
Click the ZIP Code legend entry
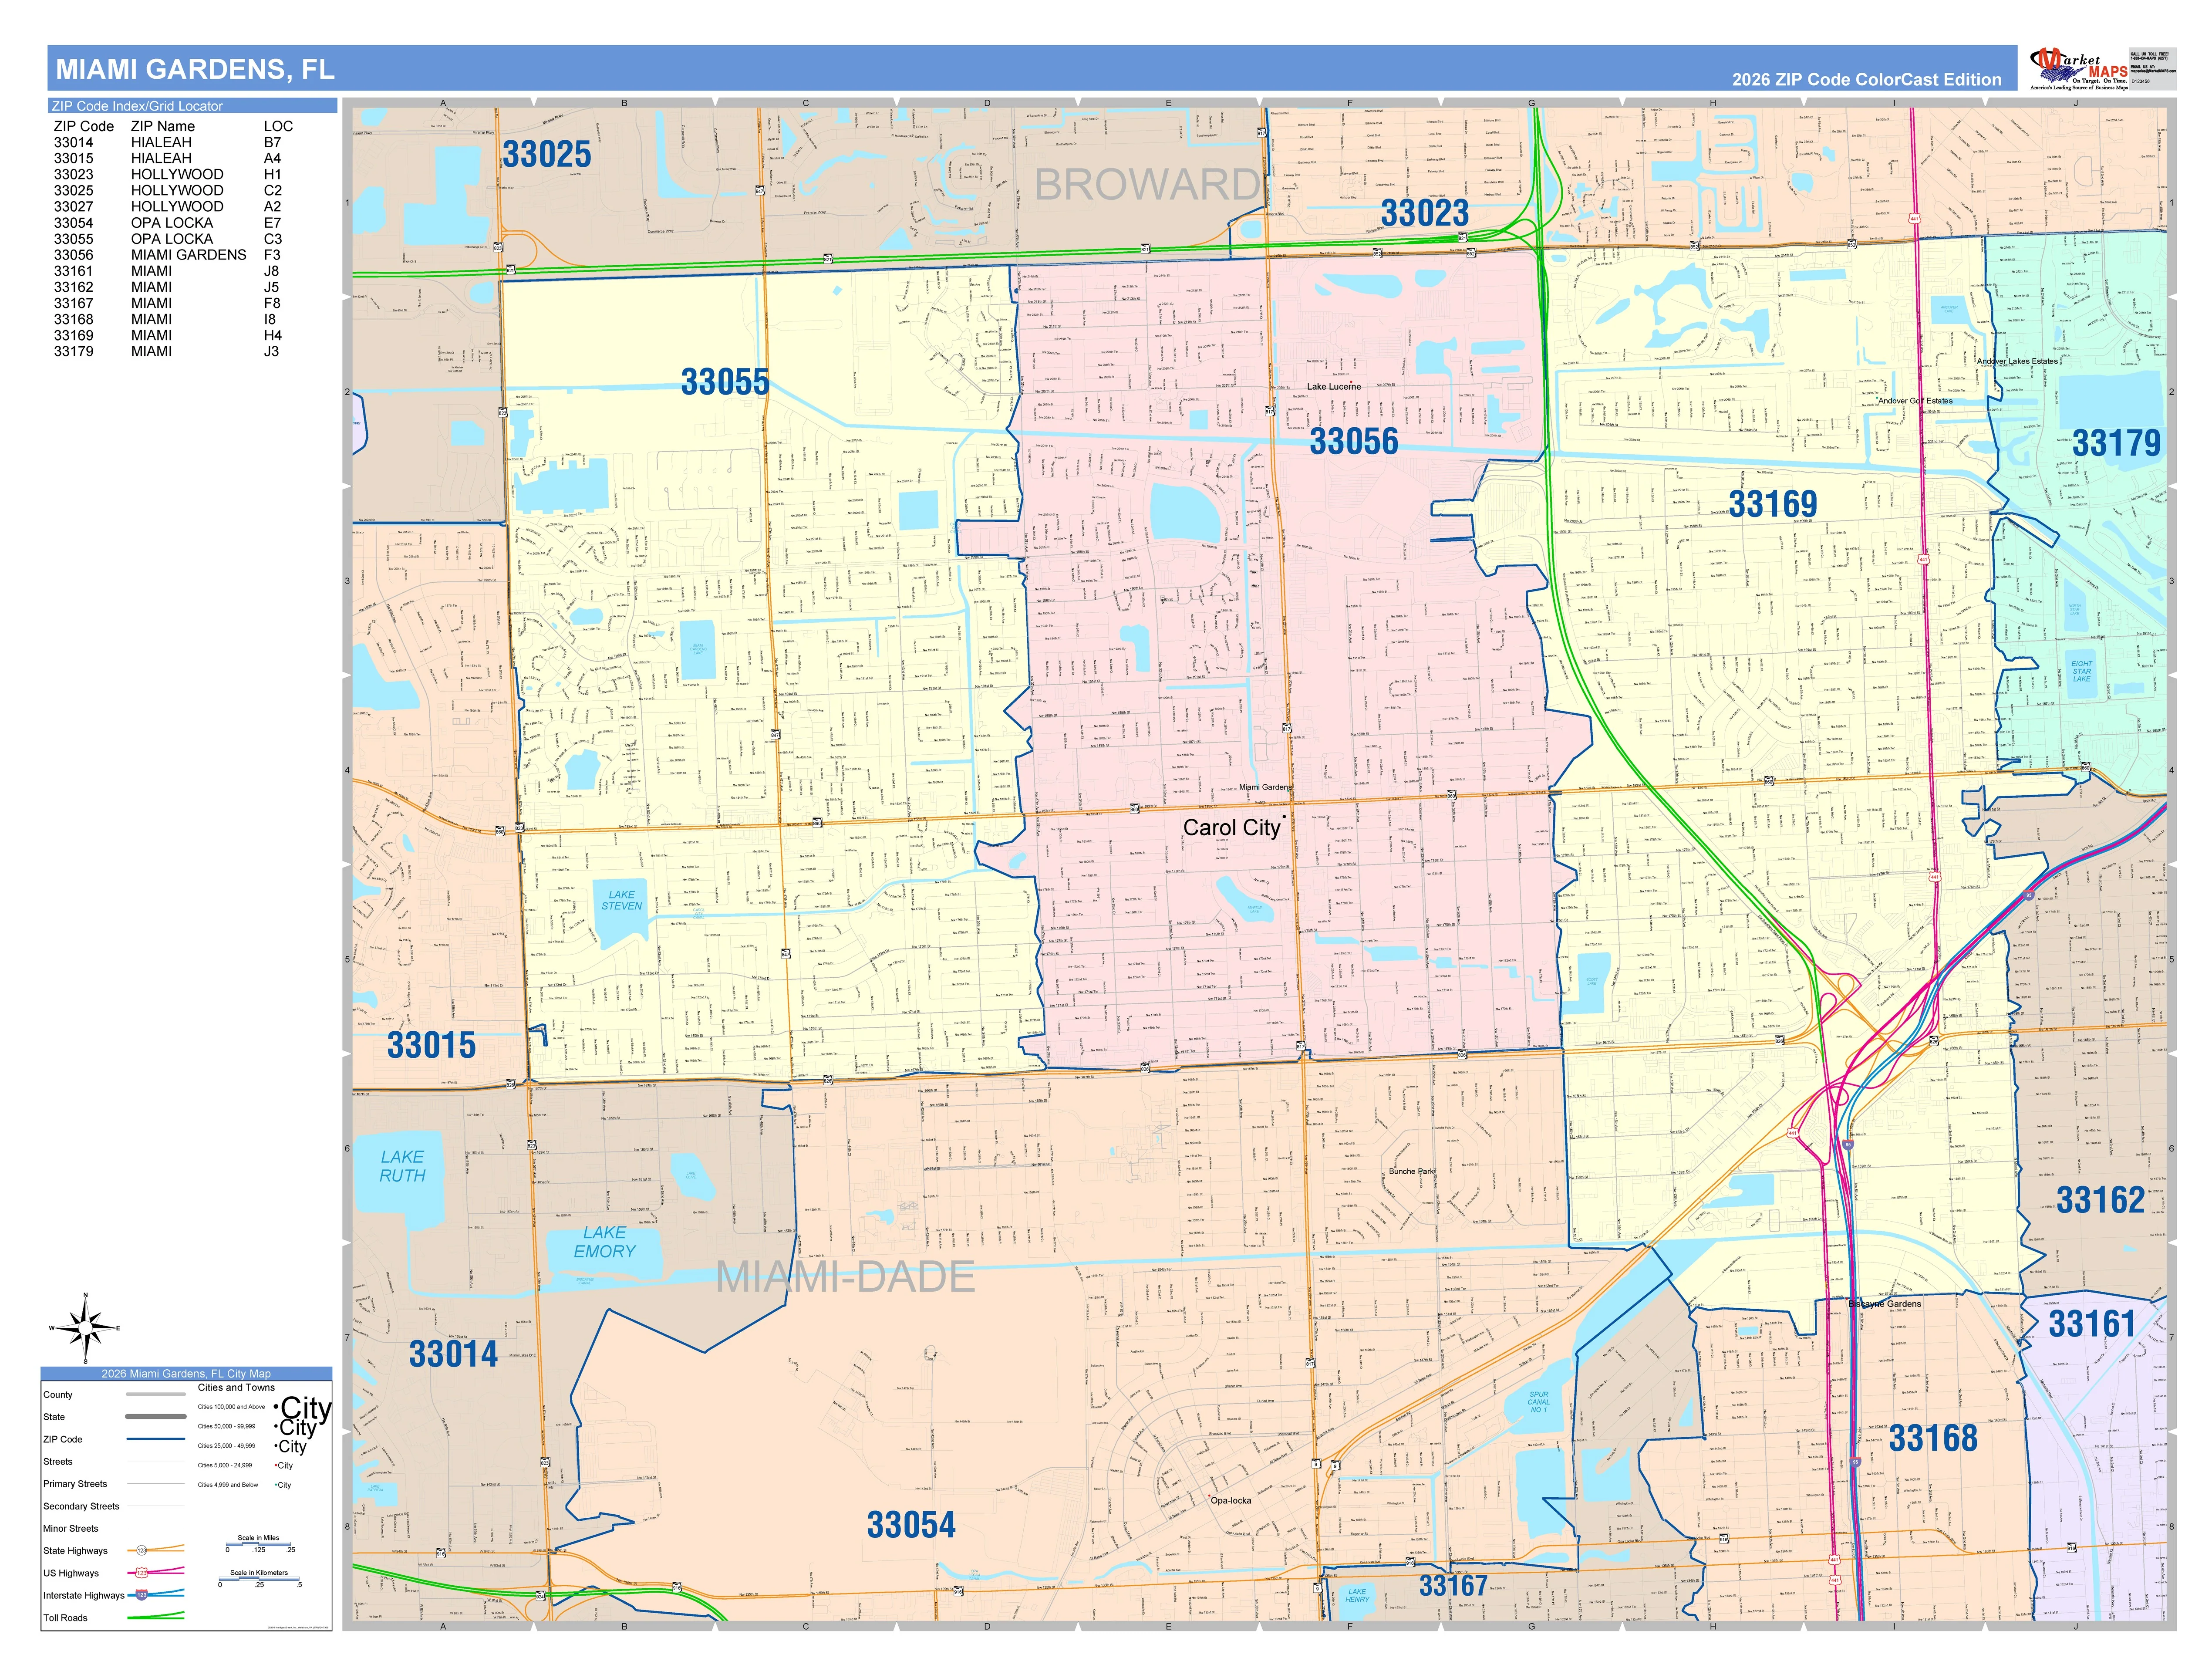(63, 1439)
